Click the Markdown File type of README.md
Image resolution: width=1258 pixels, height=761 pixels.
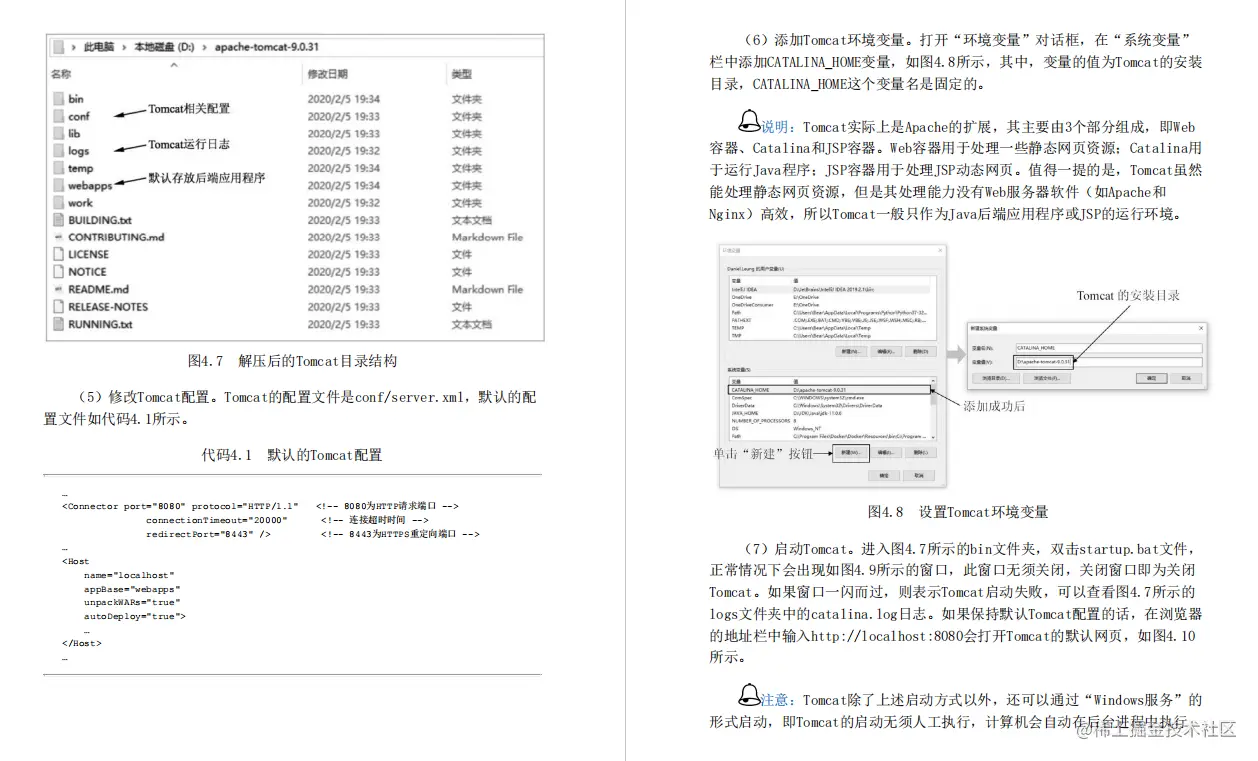(x=487, y=289)
